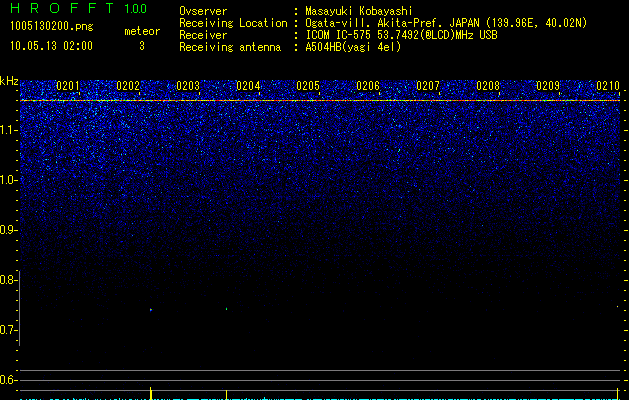Click the 'Receiving antenna' label
This screenshot has height=400, width=629.
tap(230, 47)
